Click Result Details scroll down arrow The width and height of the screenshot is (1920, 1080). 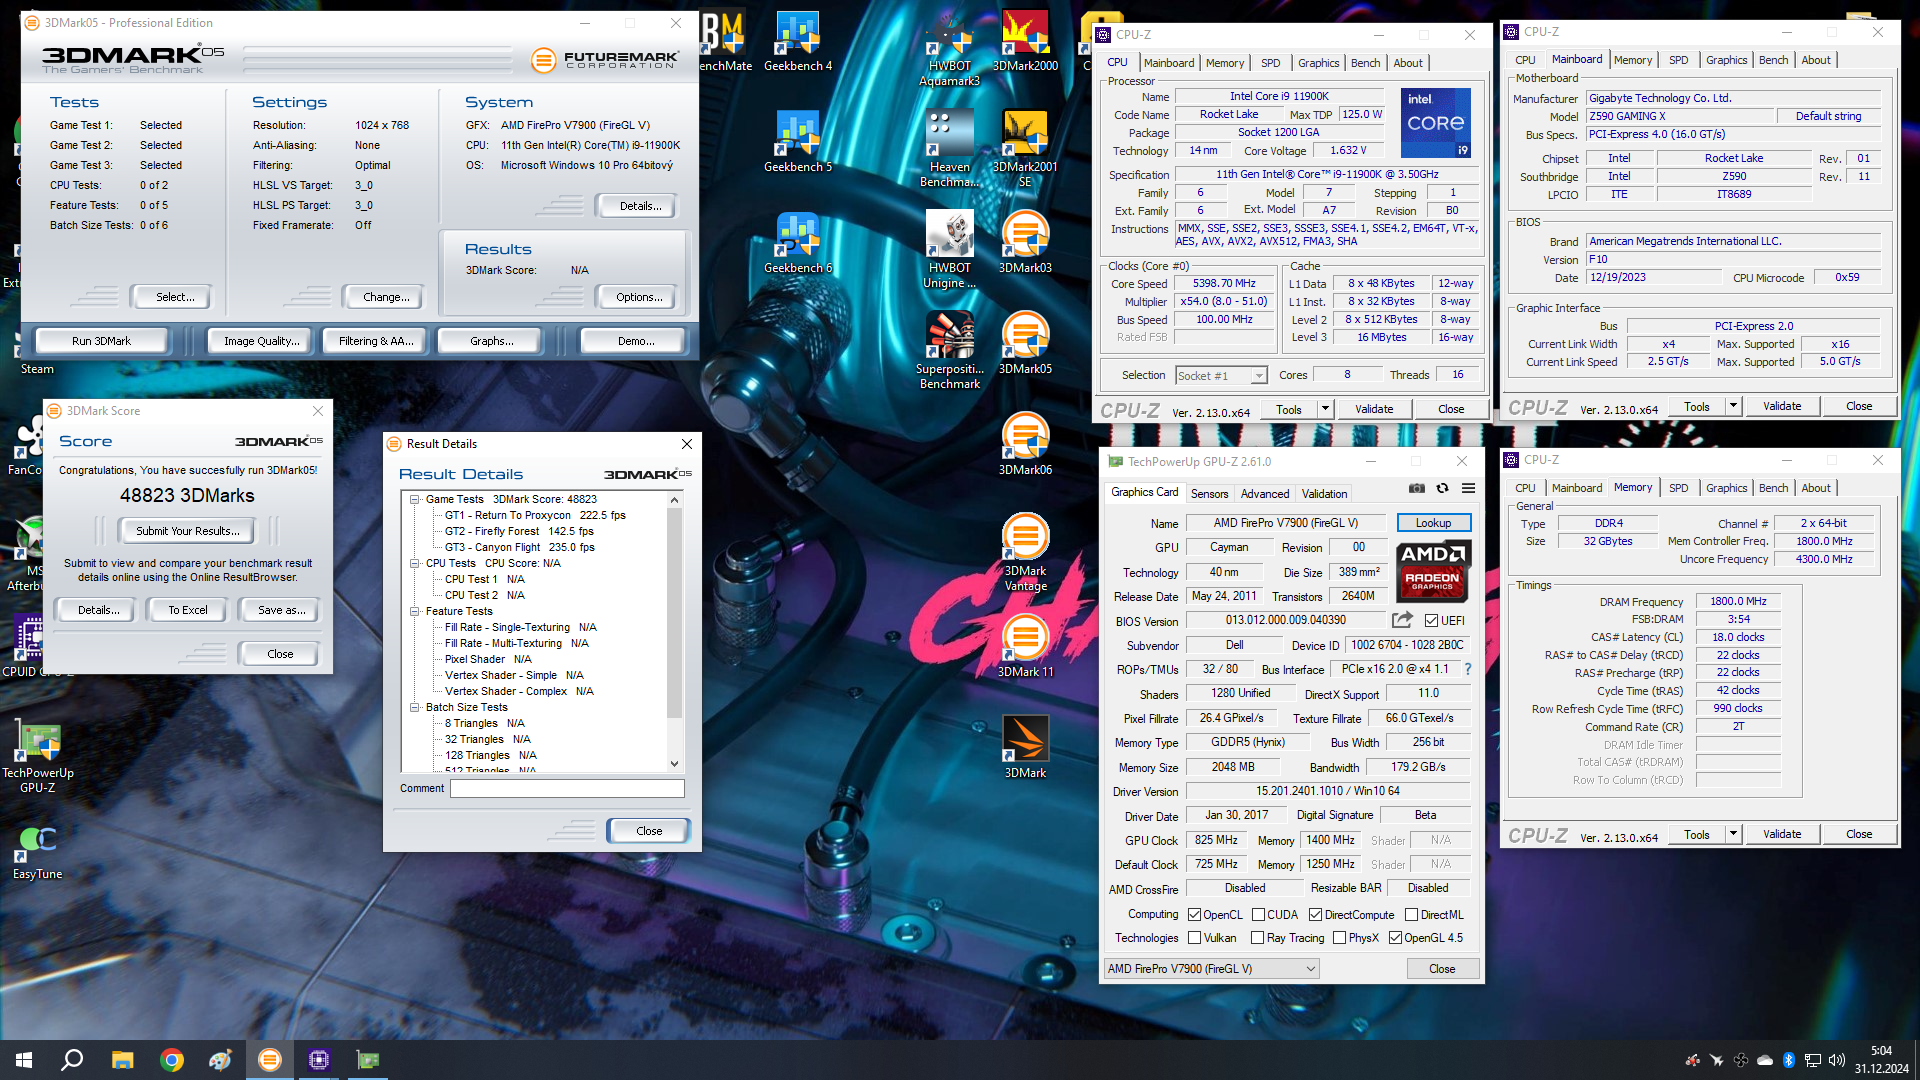(674, 763)
